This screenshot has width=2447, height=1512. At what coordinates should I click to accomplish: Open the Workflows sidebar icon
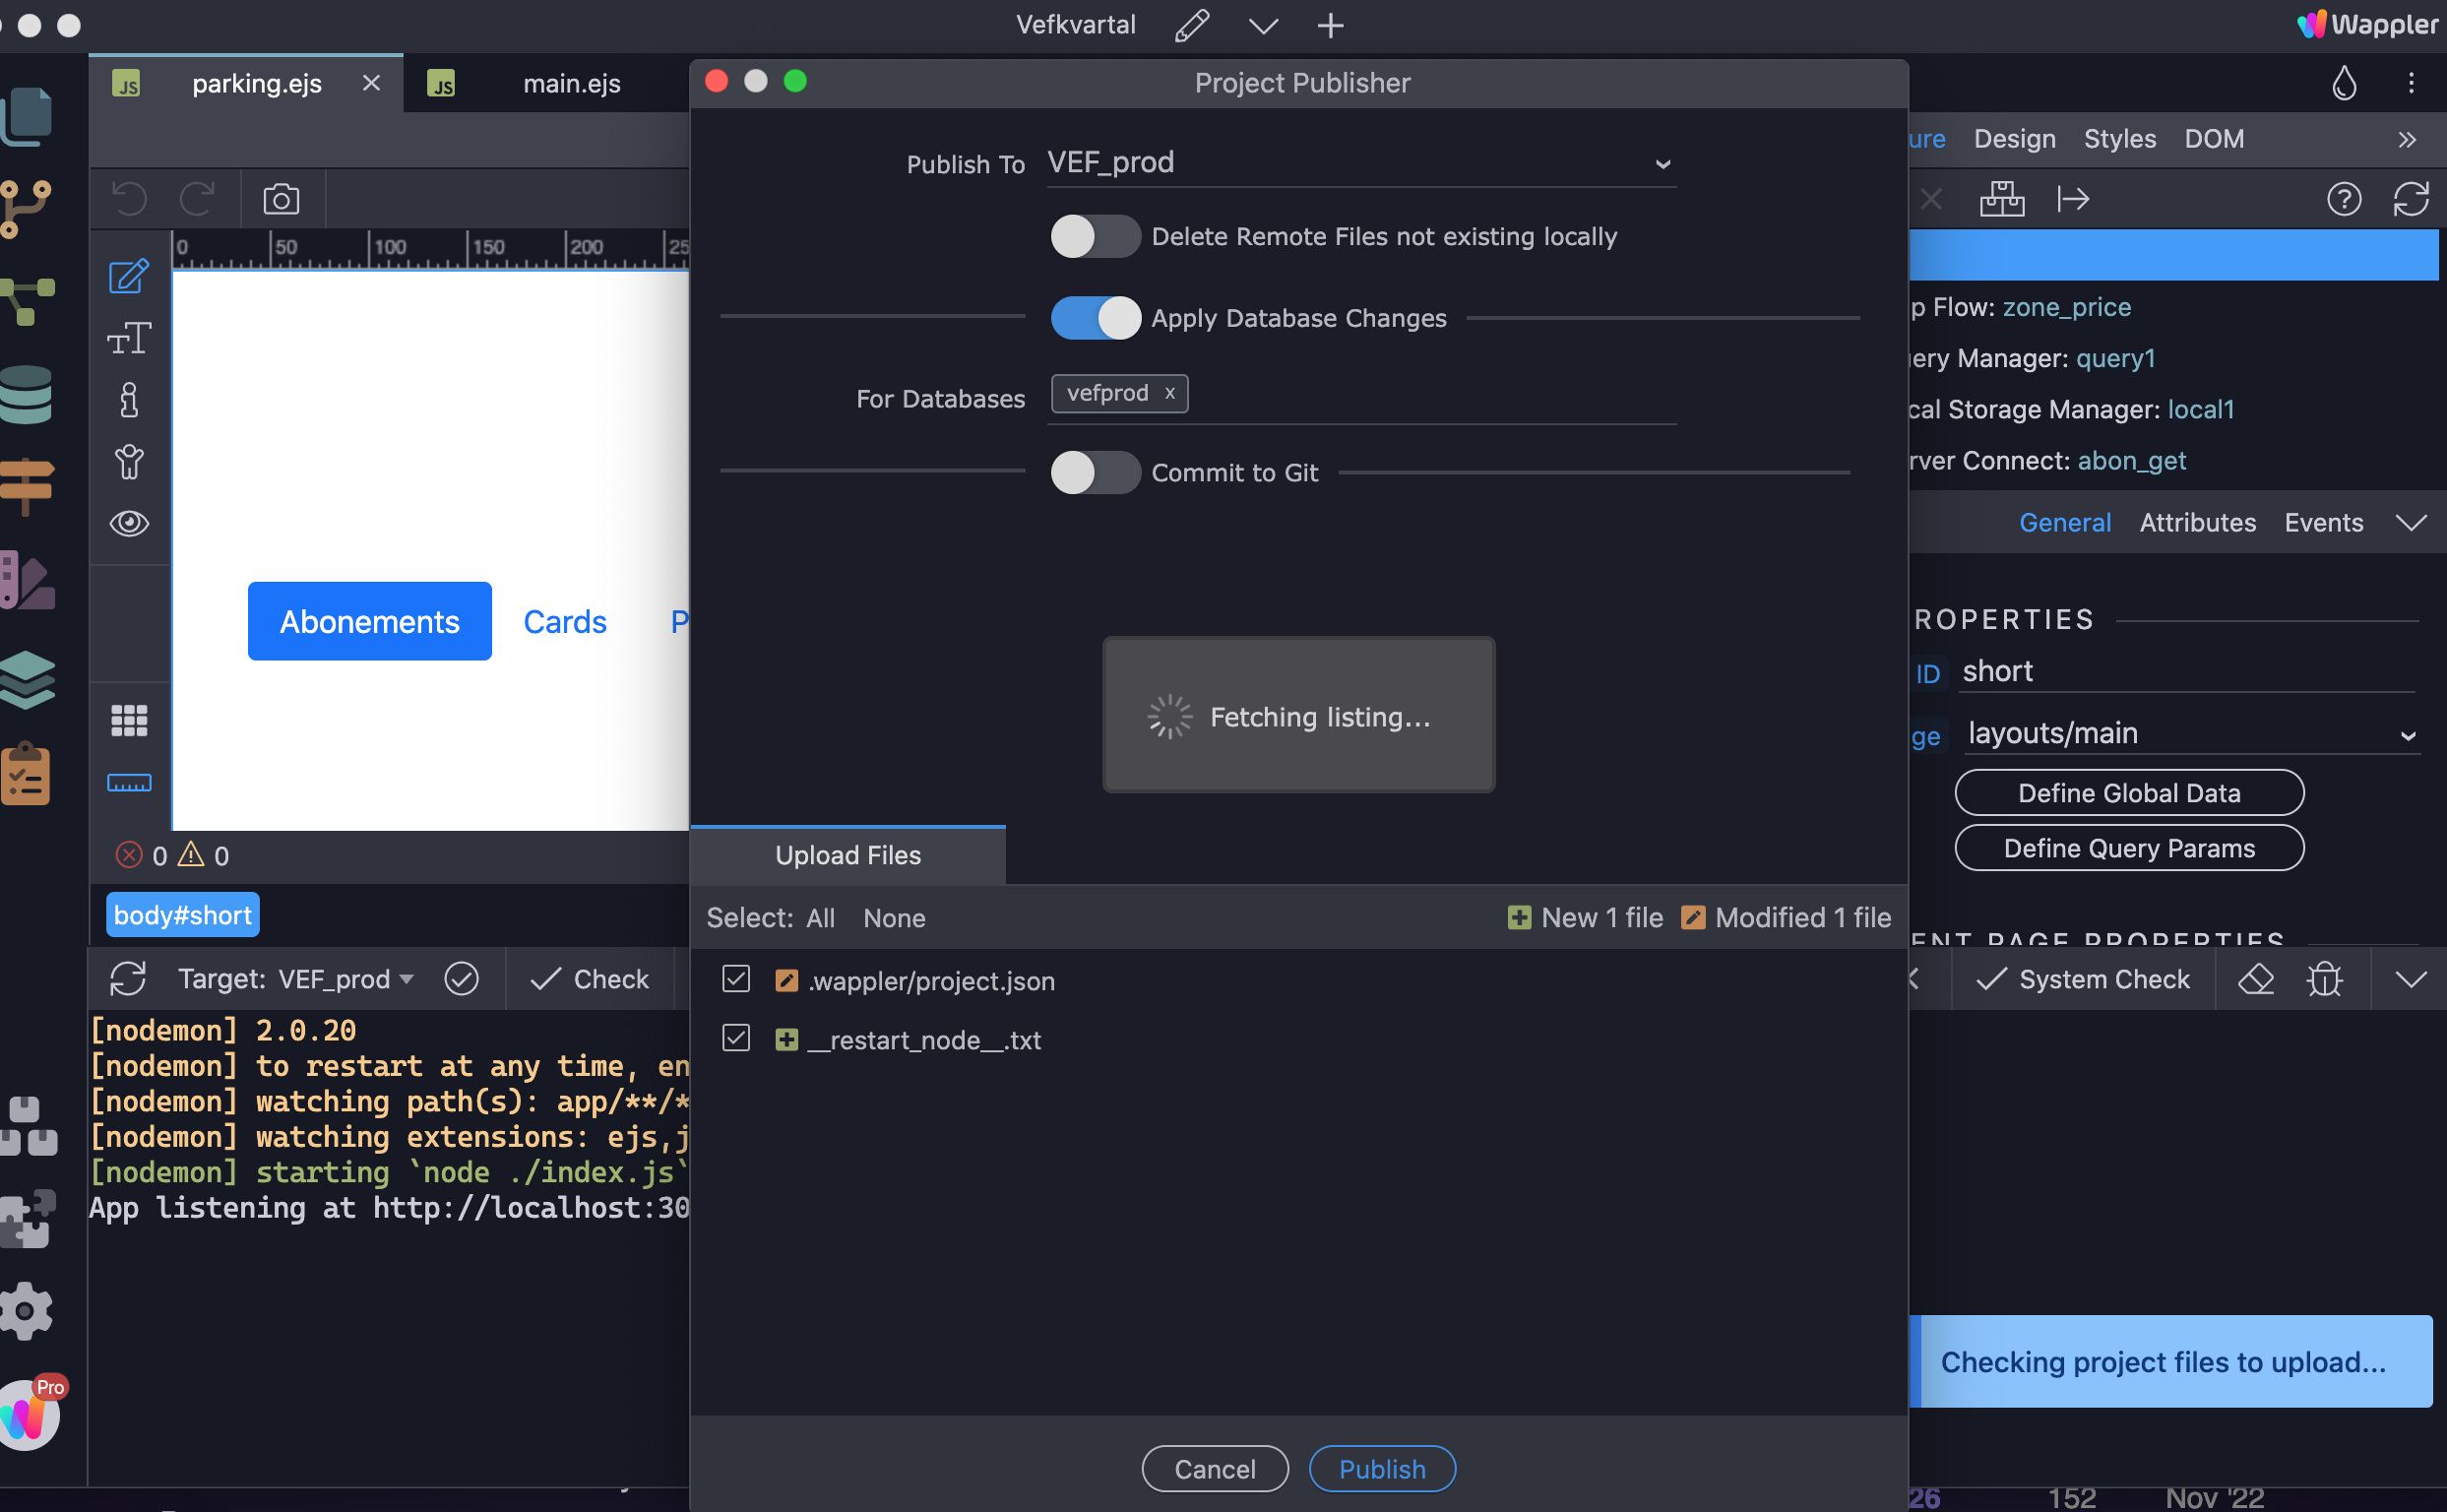27,301
